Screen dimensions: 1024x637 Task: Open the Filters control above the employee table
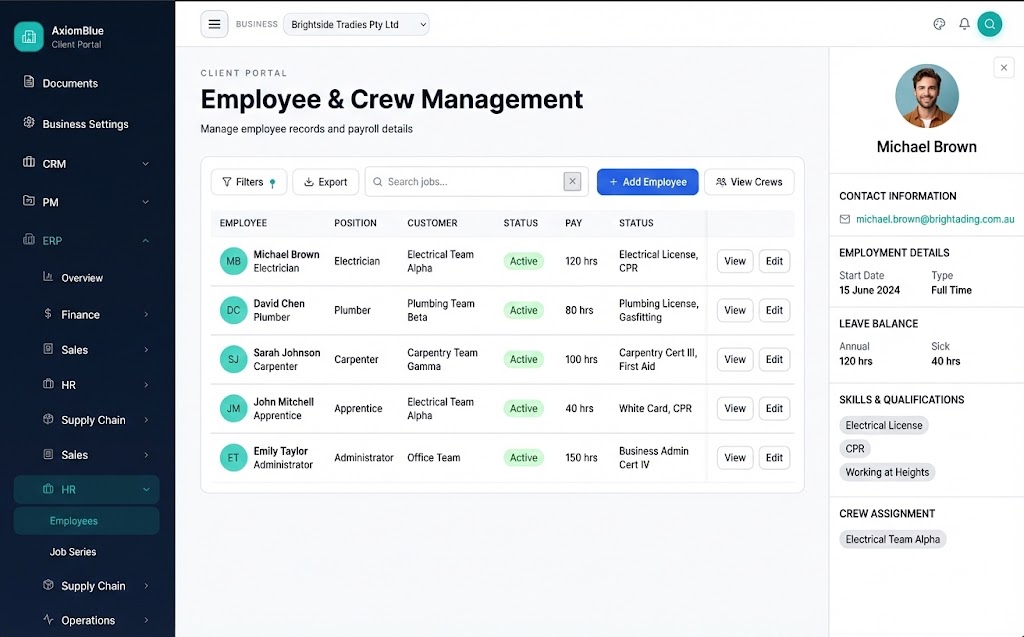pyautogui.click(x=248, y=181)
